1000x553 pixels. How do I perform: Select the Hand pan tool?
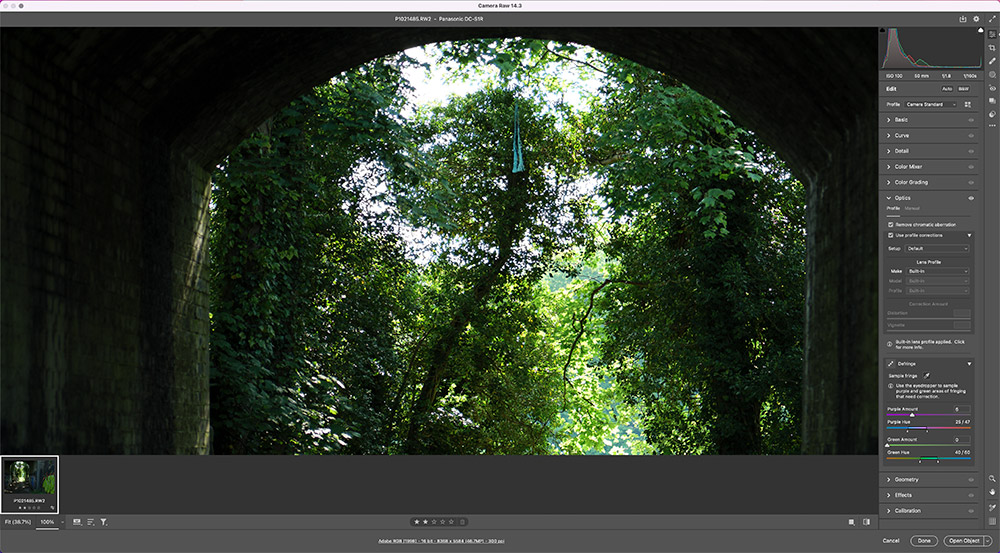pos(992,492)
